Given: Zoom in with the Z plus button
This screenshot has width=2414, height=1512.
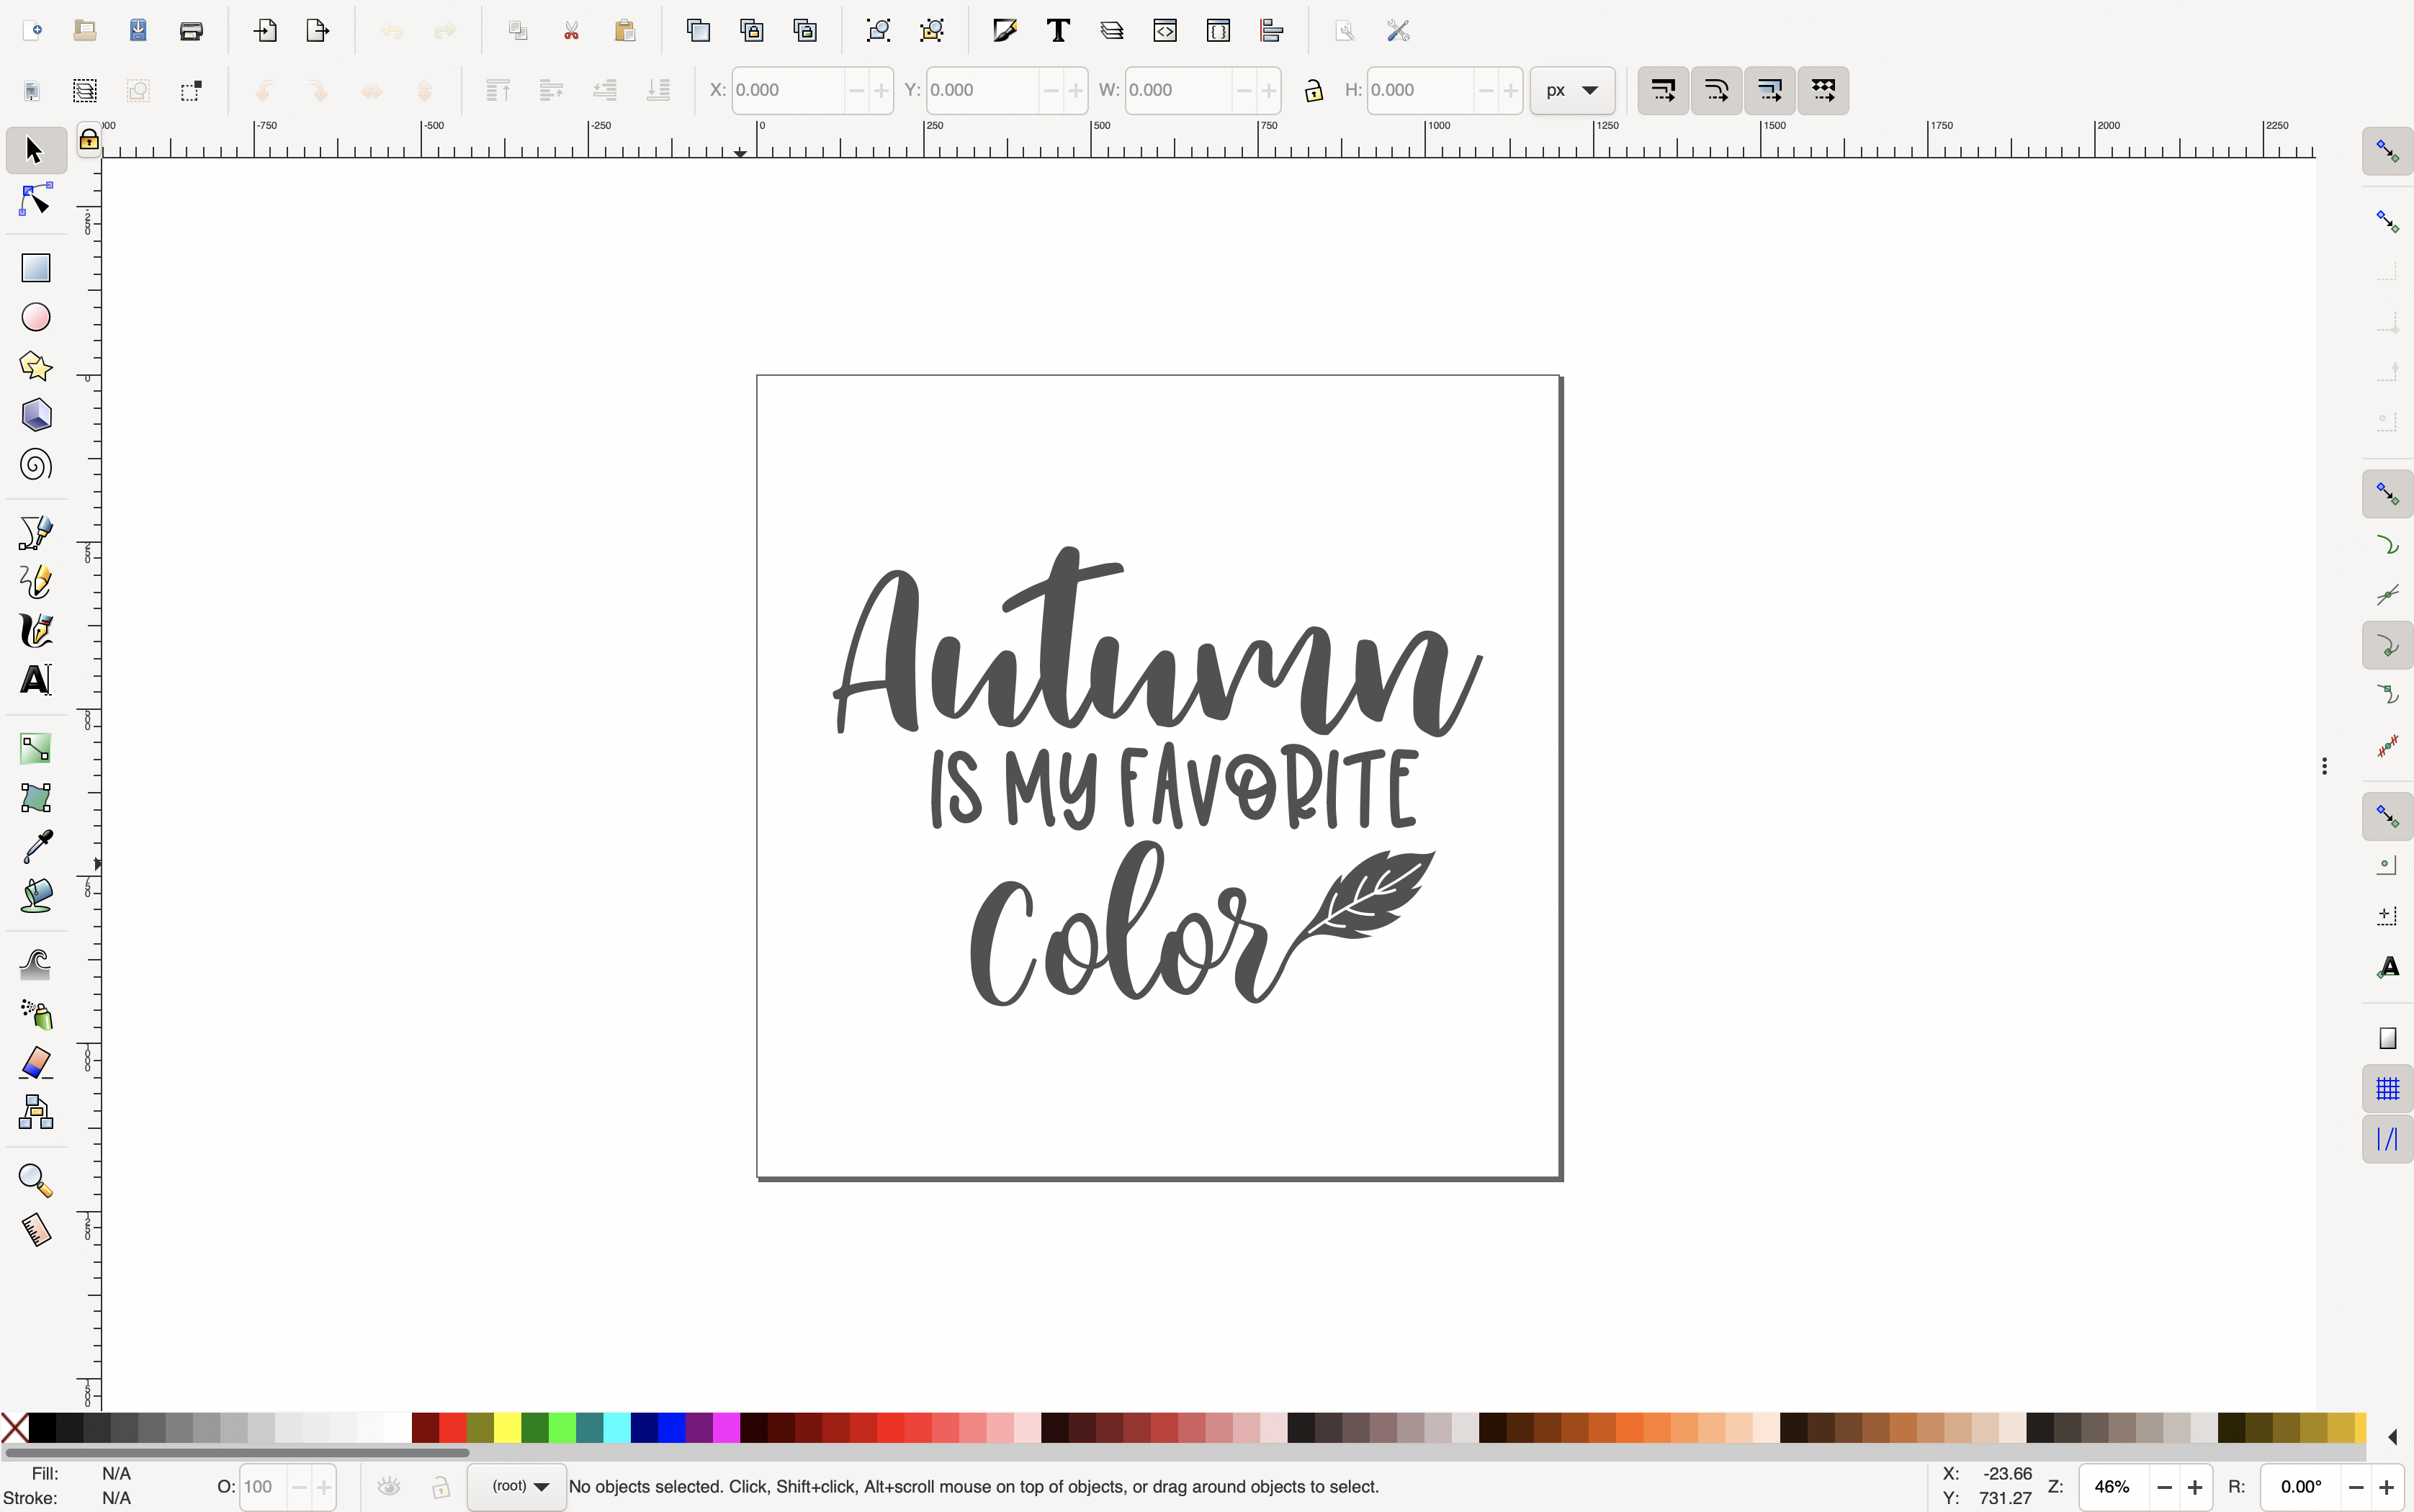Looking at the screenshot, I should click(2196, 1487).
